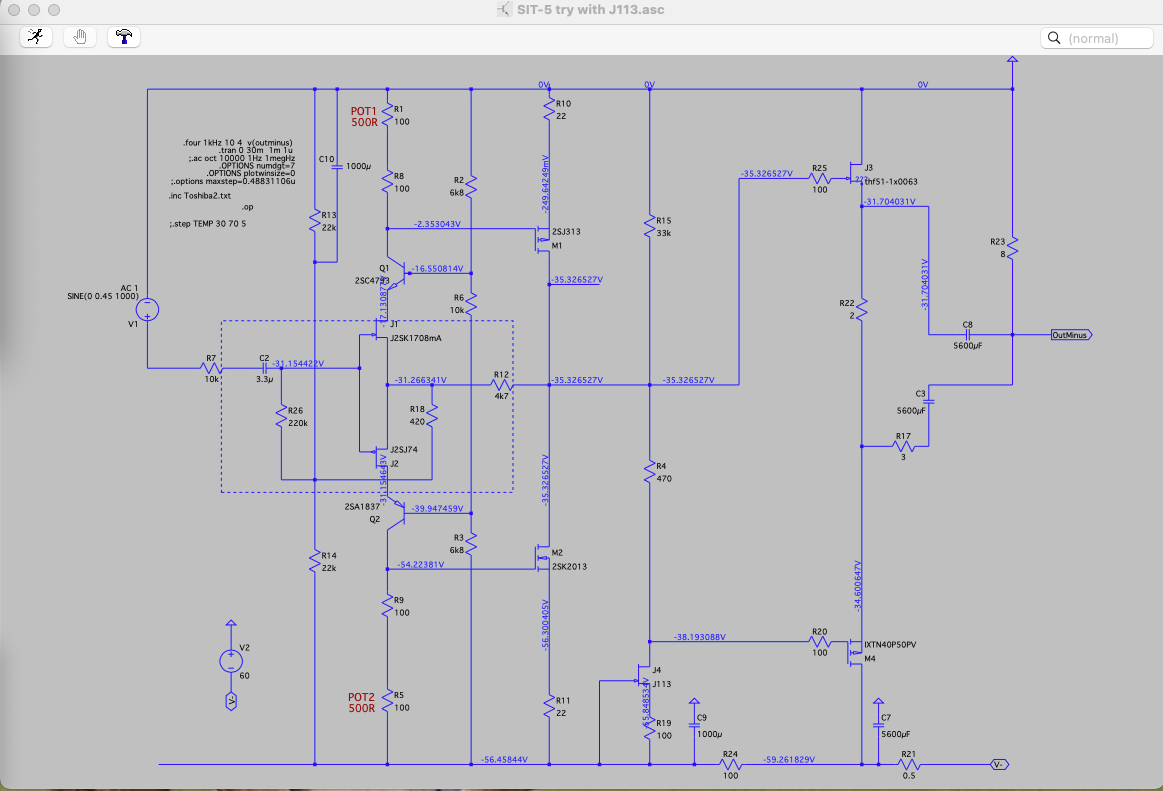Click the -59.261829V voltage label

point(788,760)
